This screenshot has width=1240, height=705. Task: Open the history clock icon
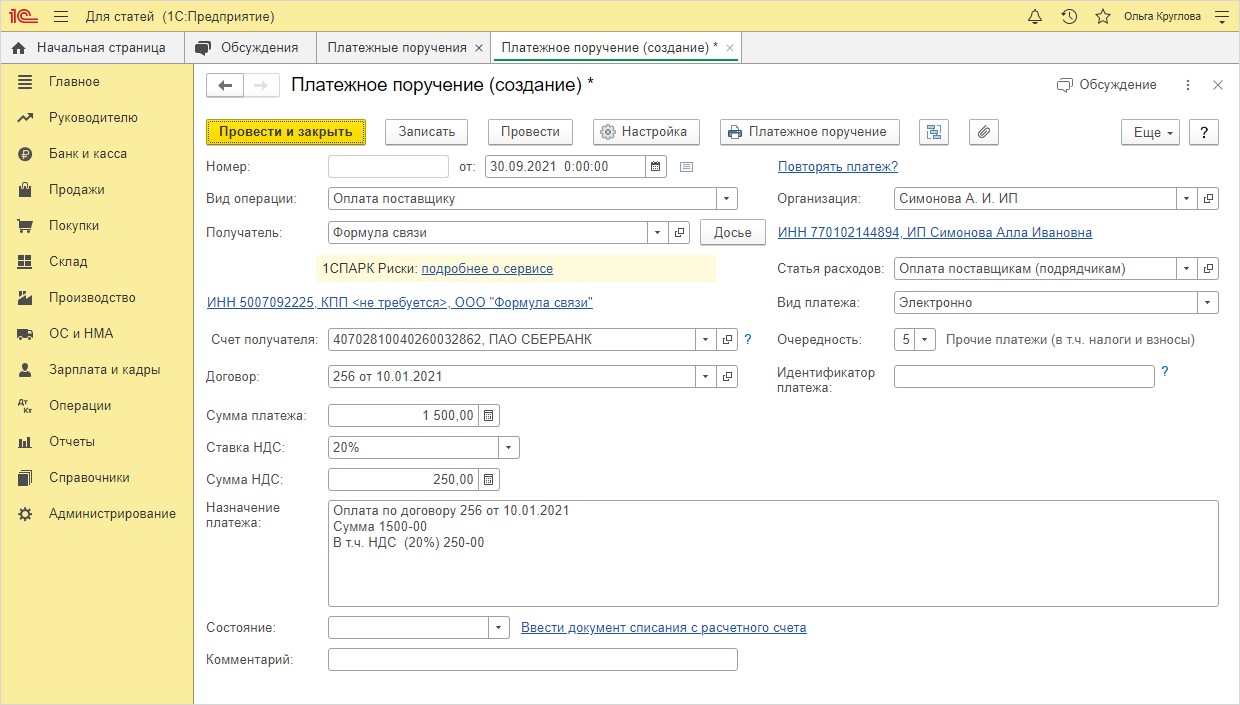(1069, 17)
